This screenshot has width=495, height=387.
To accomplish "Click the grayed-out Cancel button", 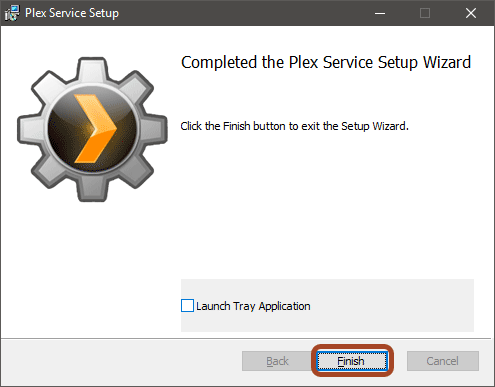I will (x=443, y=361).
